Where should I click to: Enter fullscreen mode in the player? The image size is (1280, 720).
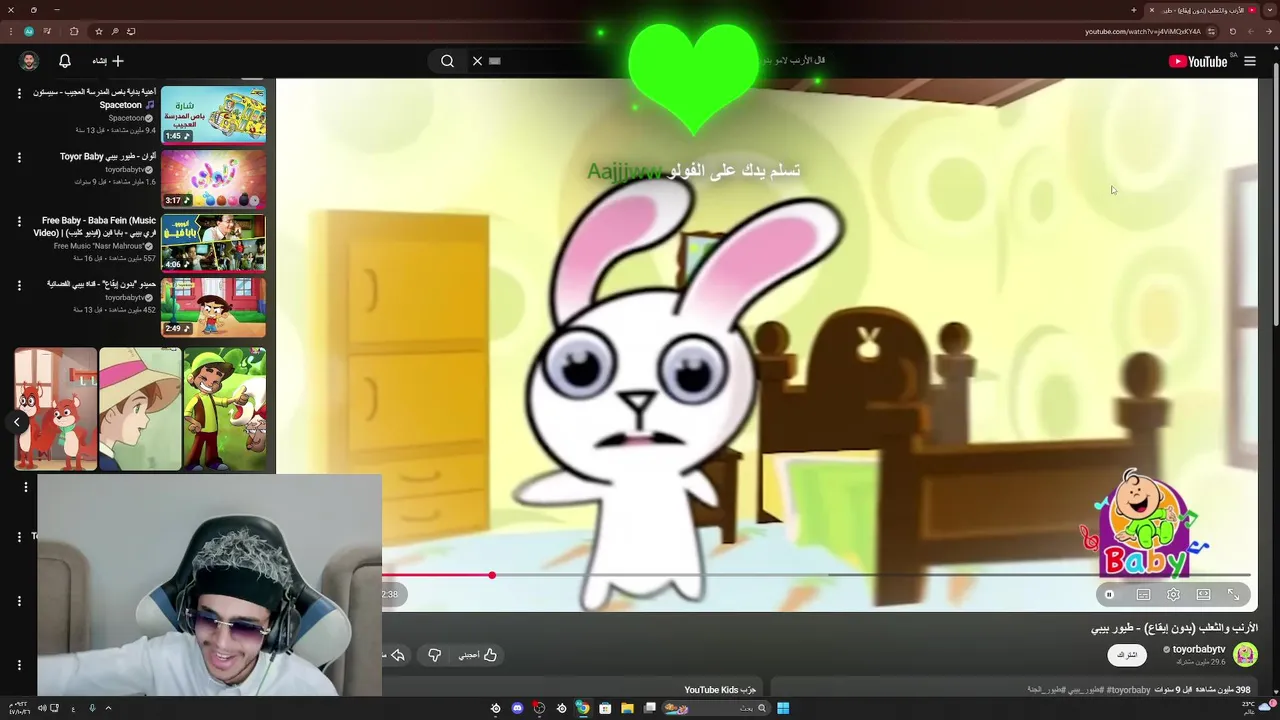click(x=1234, y=595)
